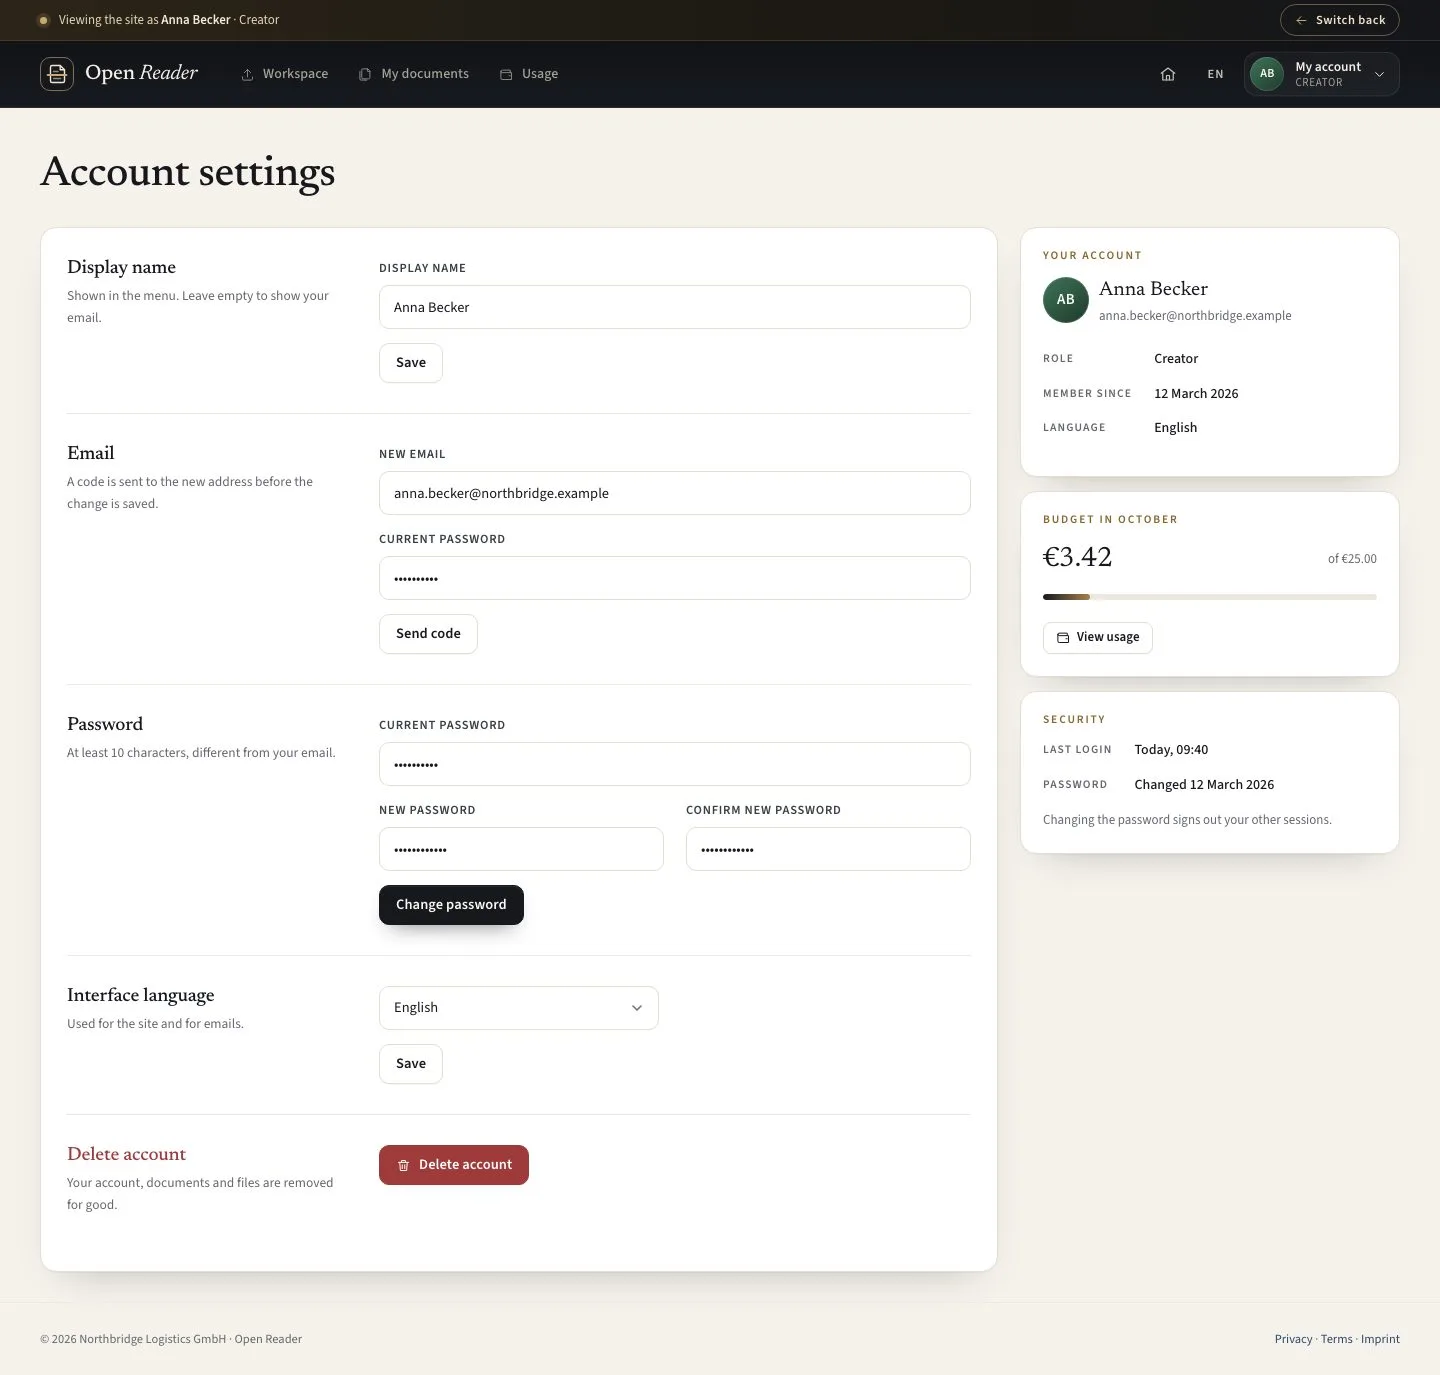Focus Current password field in Password section
Image resolution: width=1440 pixels, height=1375 pixels.
[674, 764]
